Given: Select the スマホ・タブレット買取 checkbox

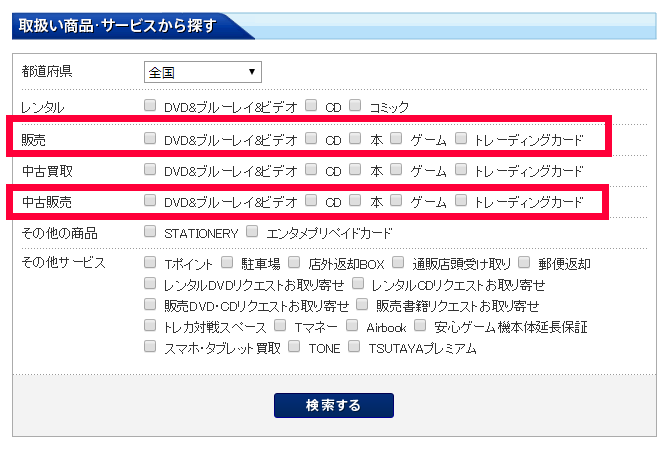Looking at the screenshot, I should pos(150,347).
